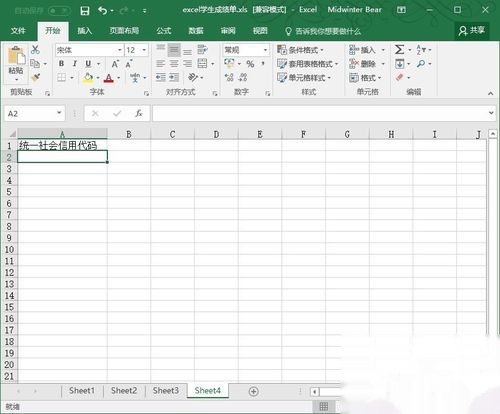Click the Paste clipboard icon
500x414 pixels.
pos(16,55)
